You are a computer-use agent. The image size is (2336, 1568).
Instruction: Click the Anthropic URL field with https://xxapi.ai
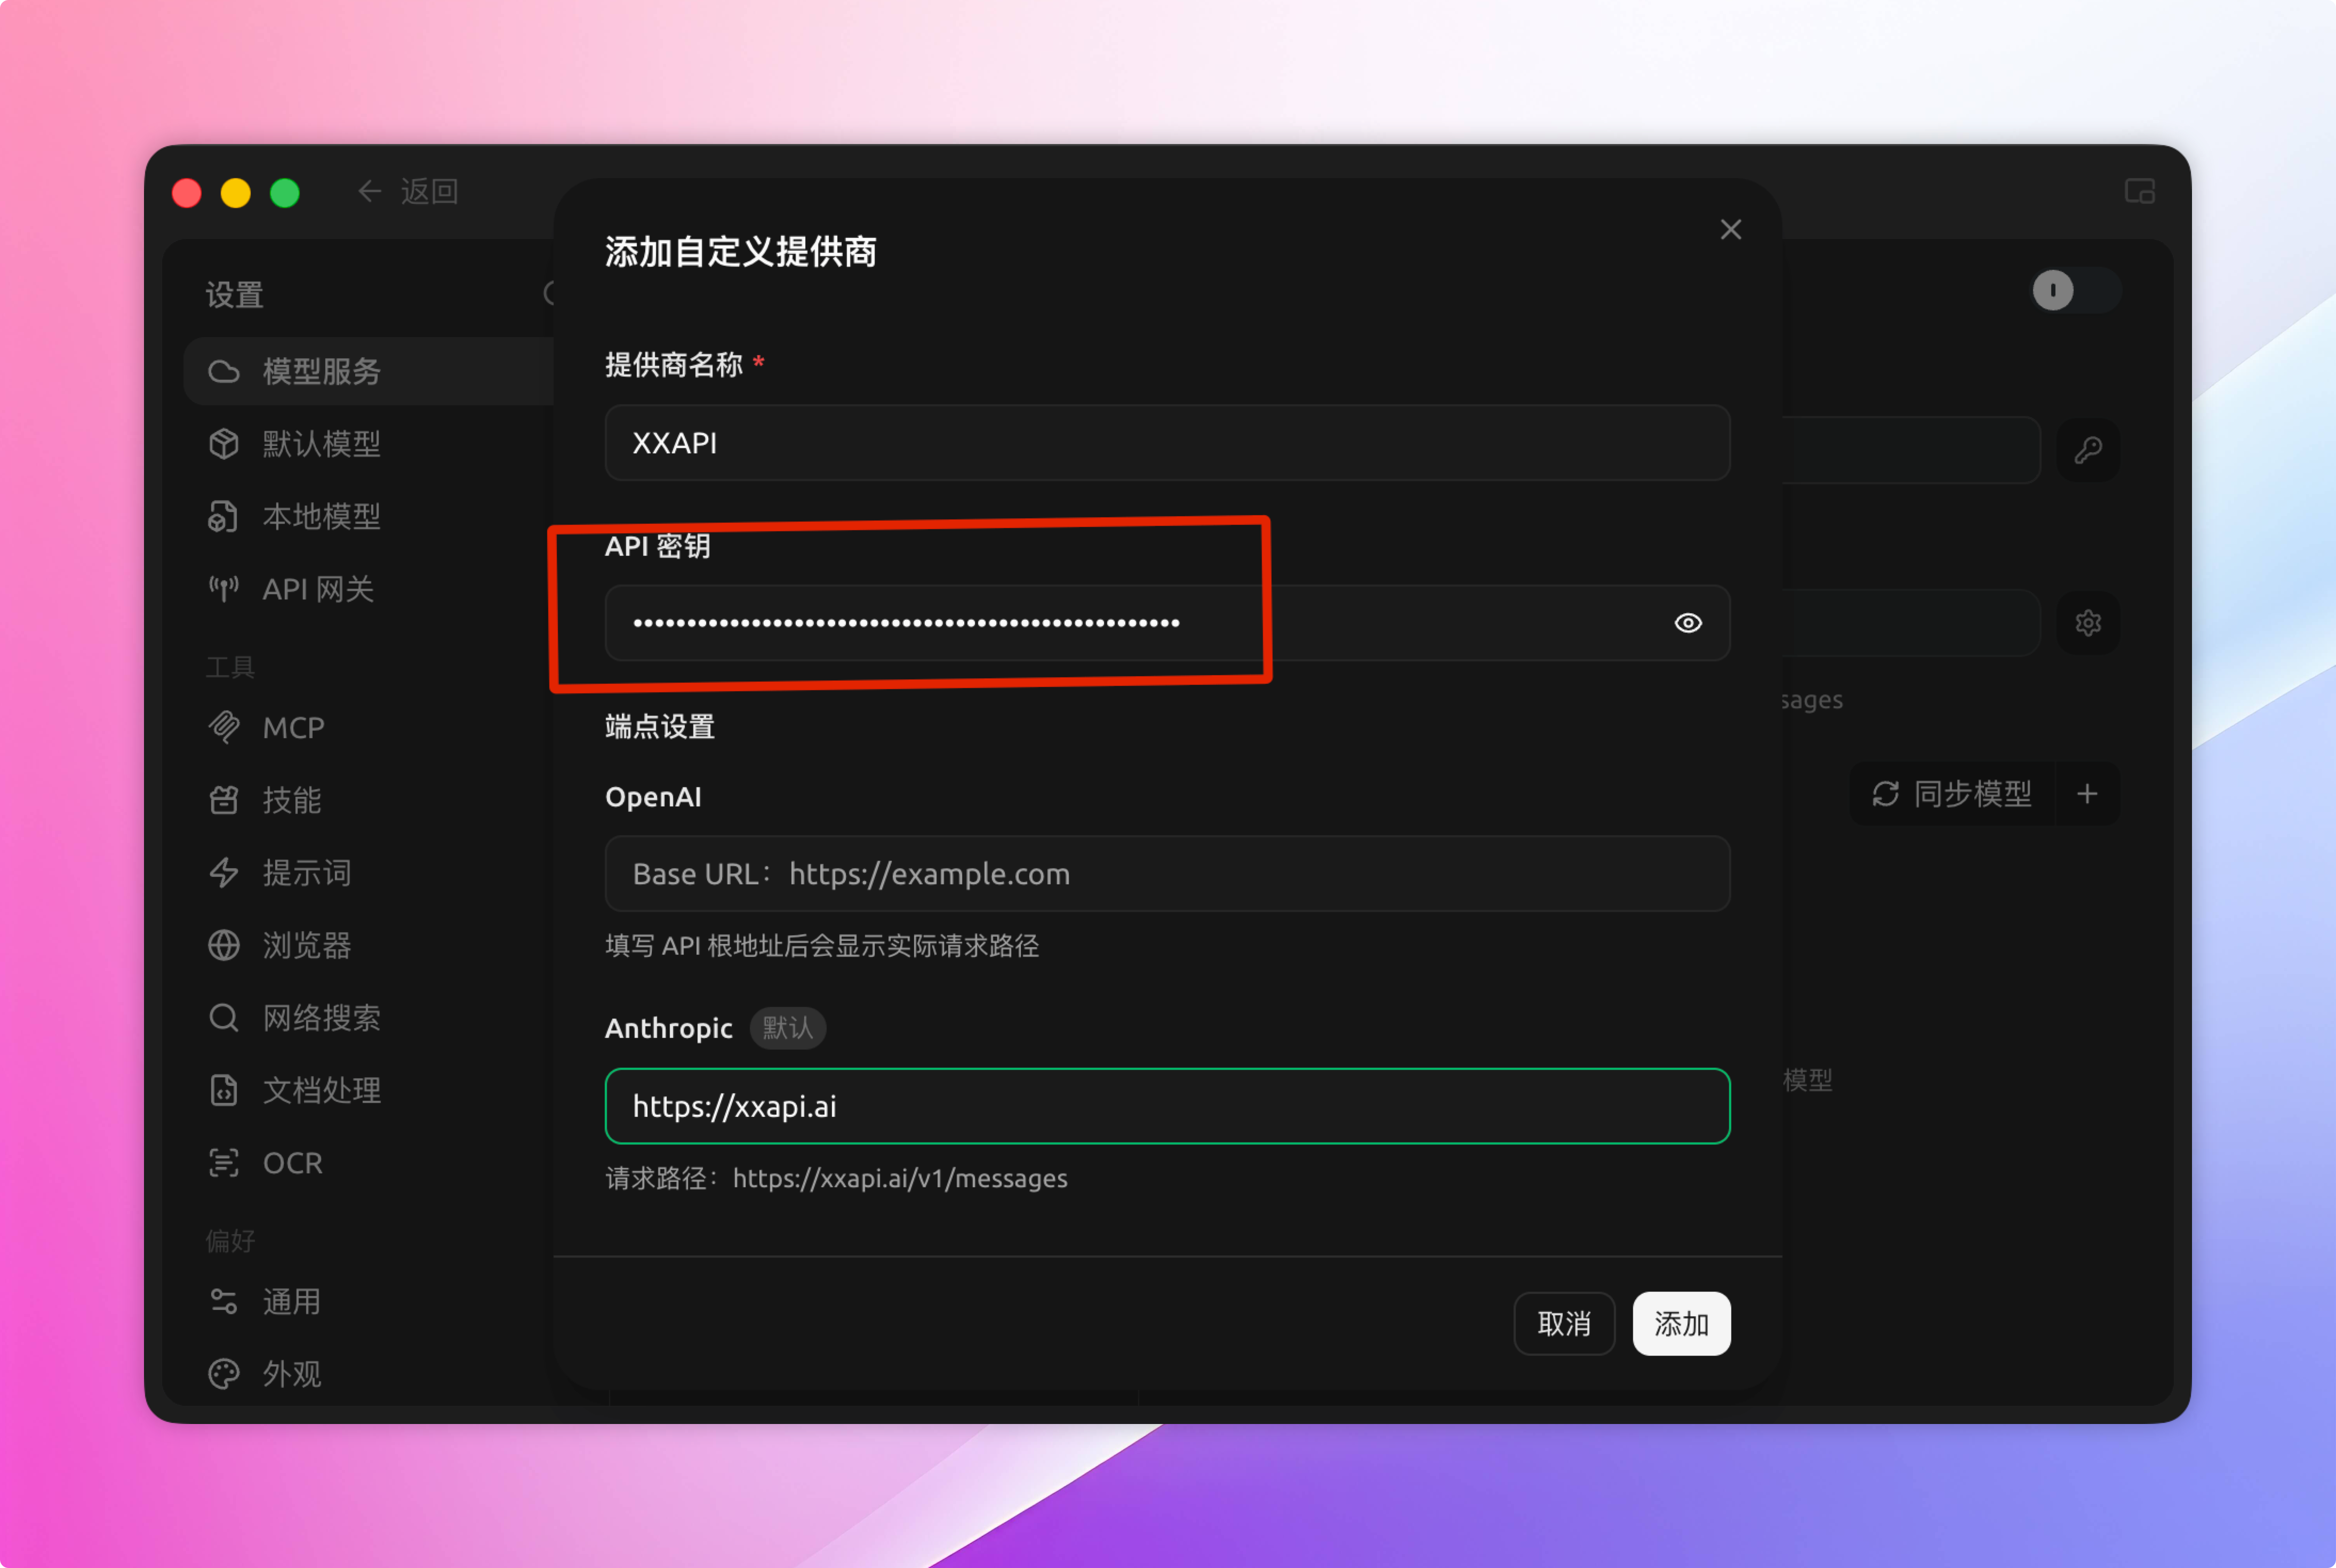click(1167, 1106)
